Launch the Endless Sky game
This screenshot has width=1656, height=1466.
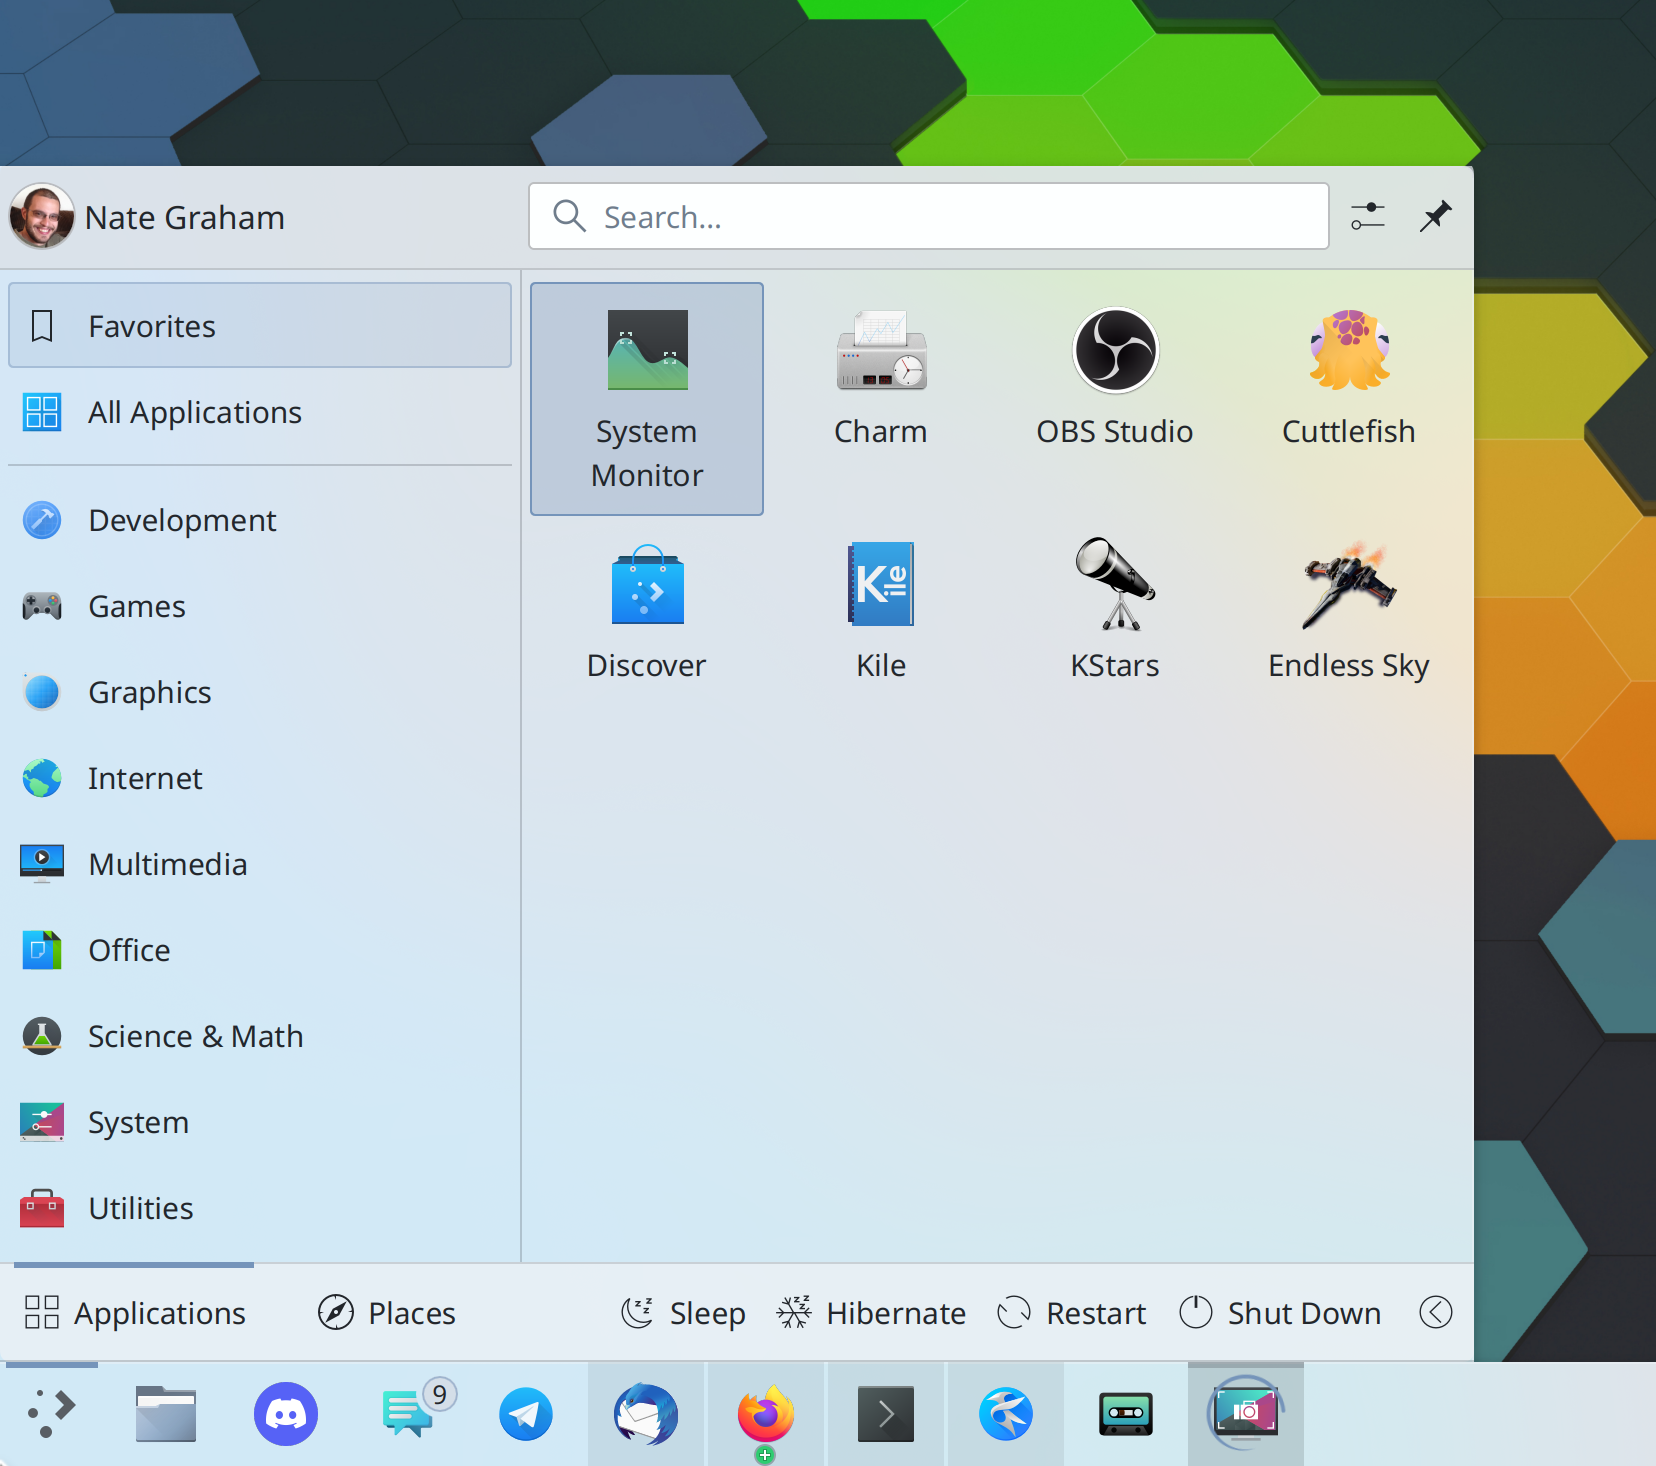pos(1348,612)
